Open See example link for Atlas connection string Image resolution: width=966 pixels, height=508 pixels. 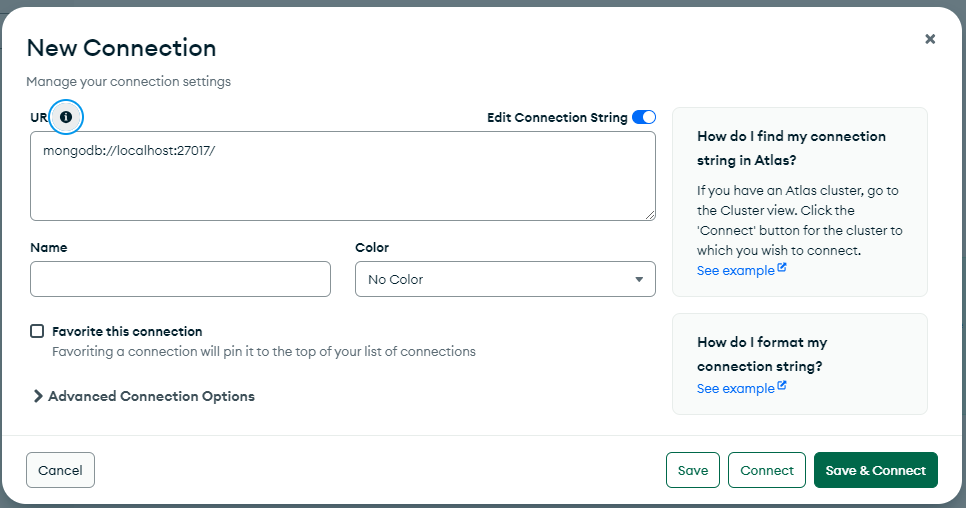pyautogui.click(x=735, y=271)
